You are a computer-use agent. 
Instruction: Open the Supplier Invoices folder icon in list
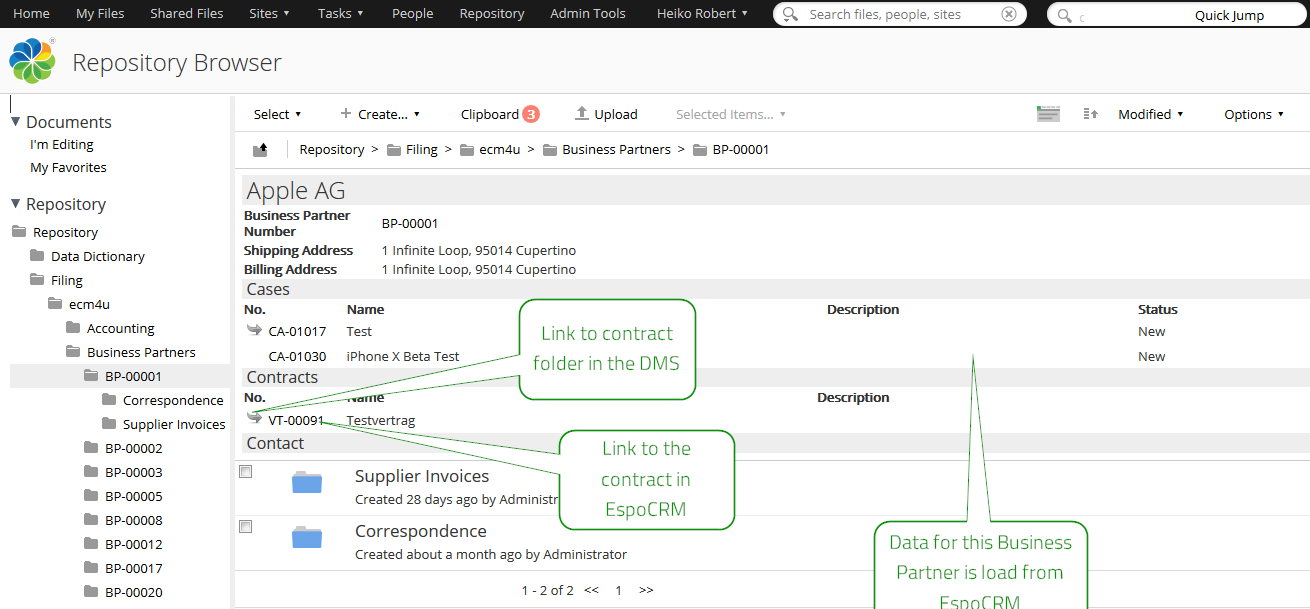point(307,484)
